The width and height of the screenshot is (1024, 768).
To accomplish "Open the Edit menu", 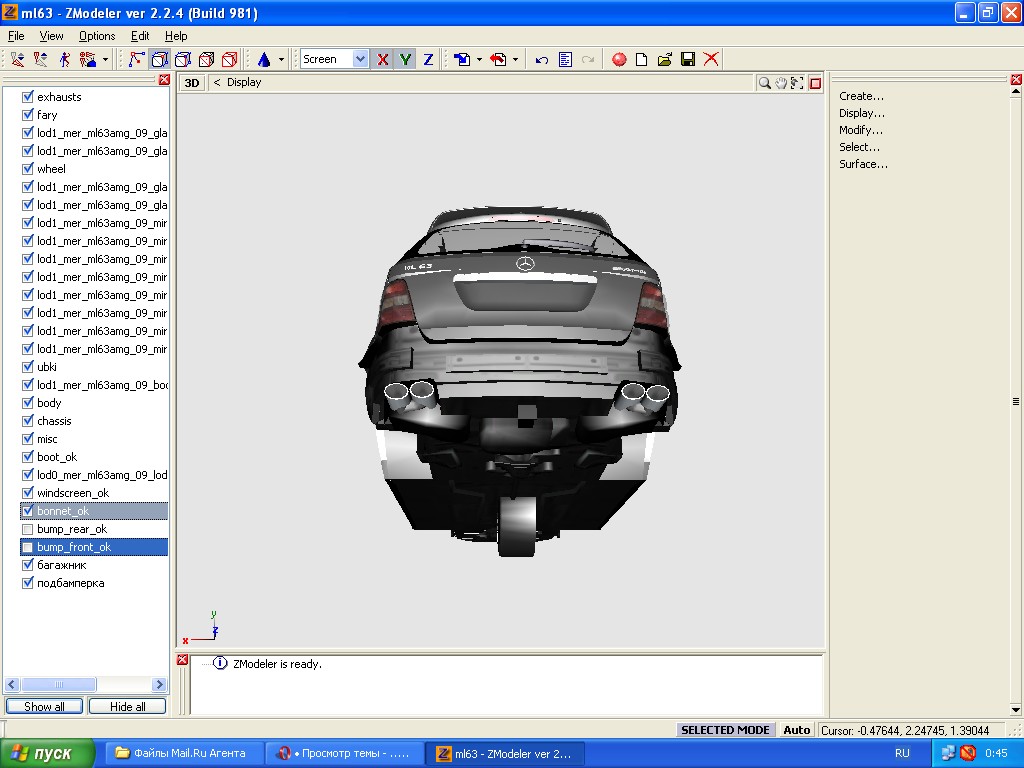I will coord(140,36).
